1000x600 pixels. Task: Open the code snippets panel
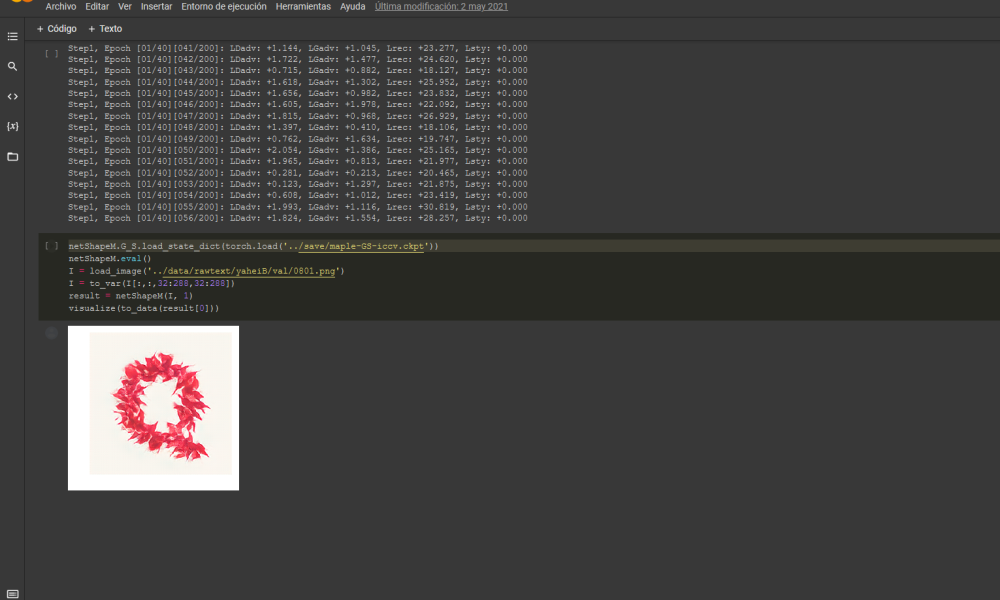pyautogui.click(x=12, y=96)
